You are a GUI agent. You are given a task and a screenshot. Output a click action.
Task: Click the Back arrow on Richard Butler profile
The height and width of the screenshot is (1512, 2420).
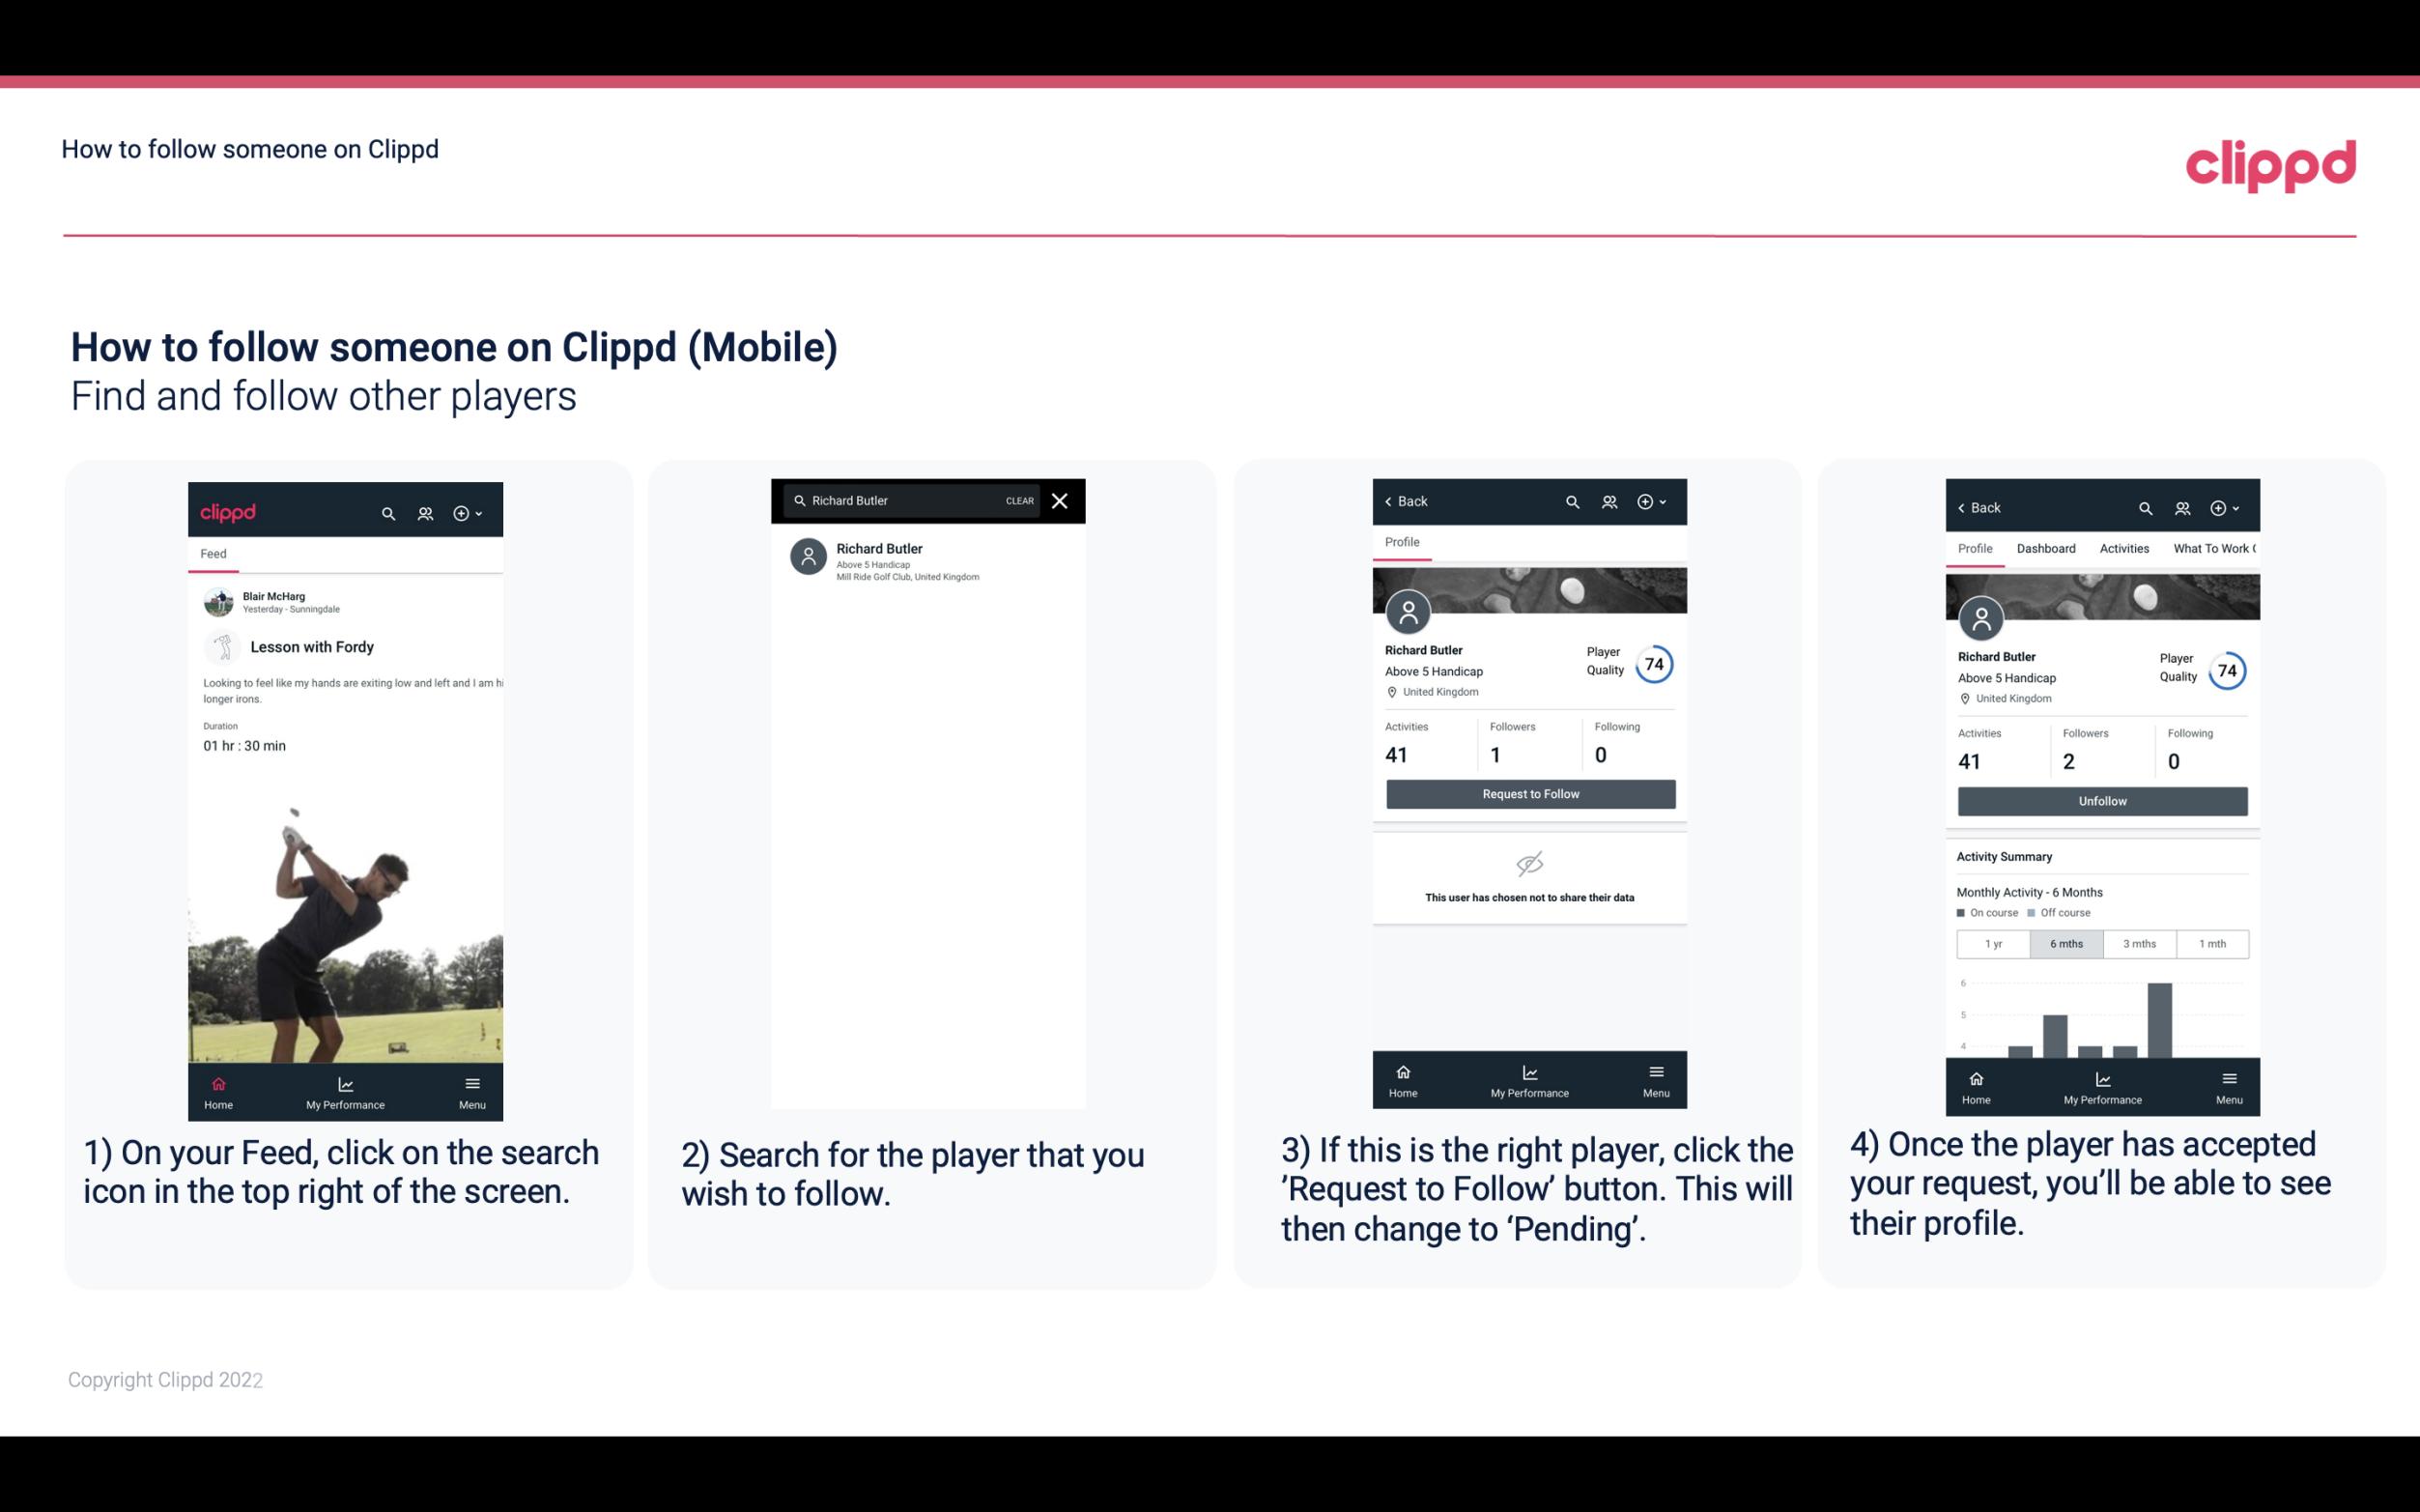(1391, 499)
